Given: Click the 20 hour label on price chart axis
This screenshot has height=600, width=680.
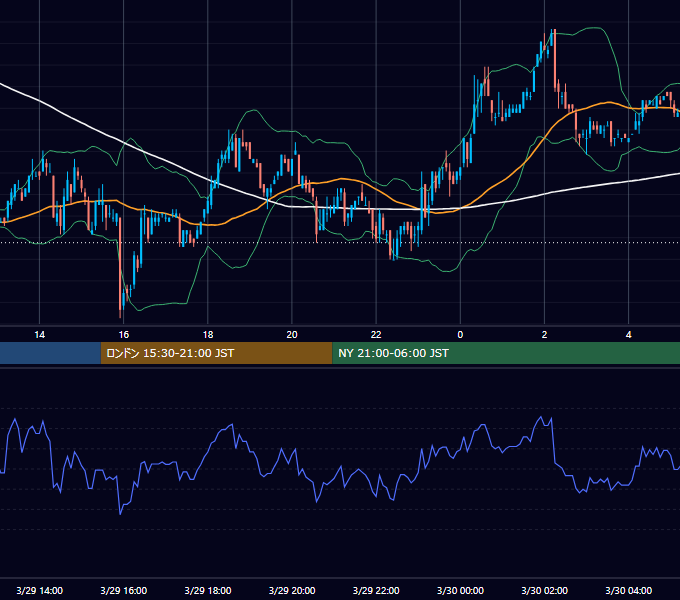Looking at the screenshot, I should click(292, 335).
